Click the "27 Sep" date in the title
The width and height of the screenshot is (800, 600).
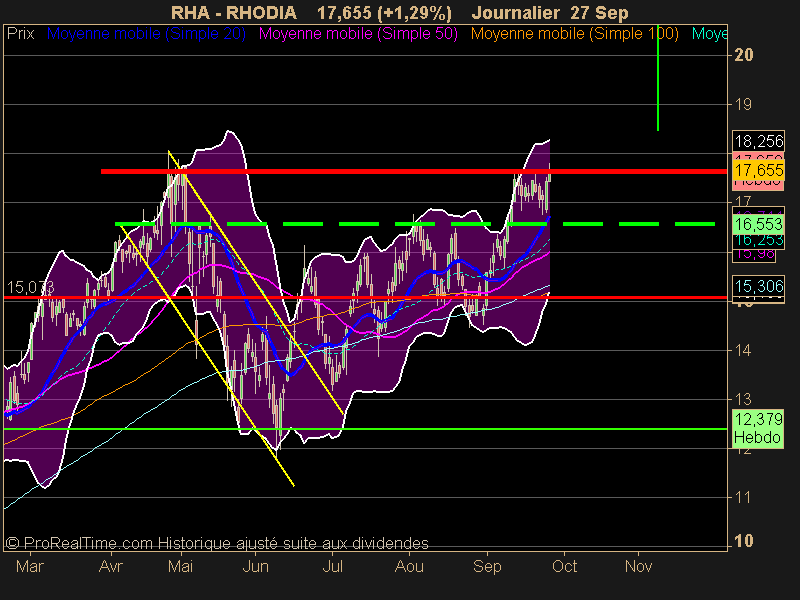coord(599,13)
